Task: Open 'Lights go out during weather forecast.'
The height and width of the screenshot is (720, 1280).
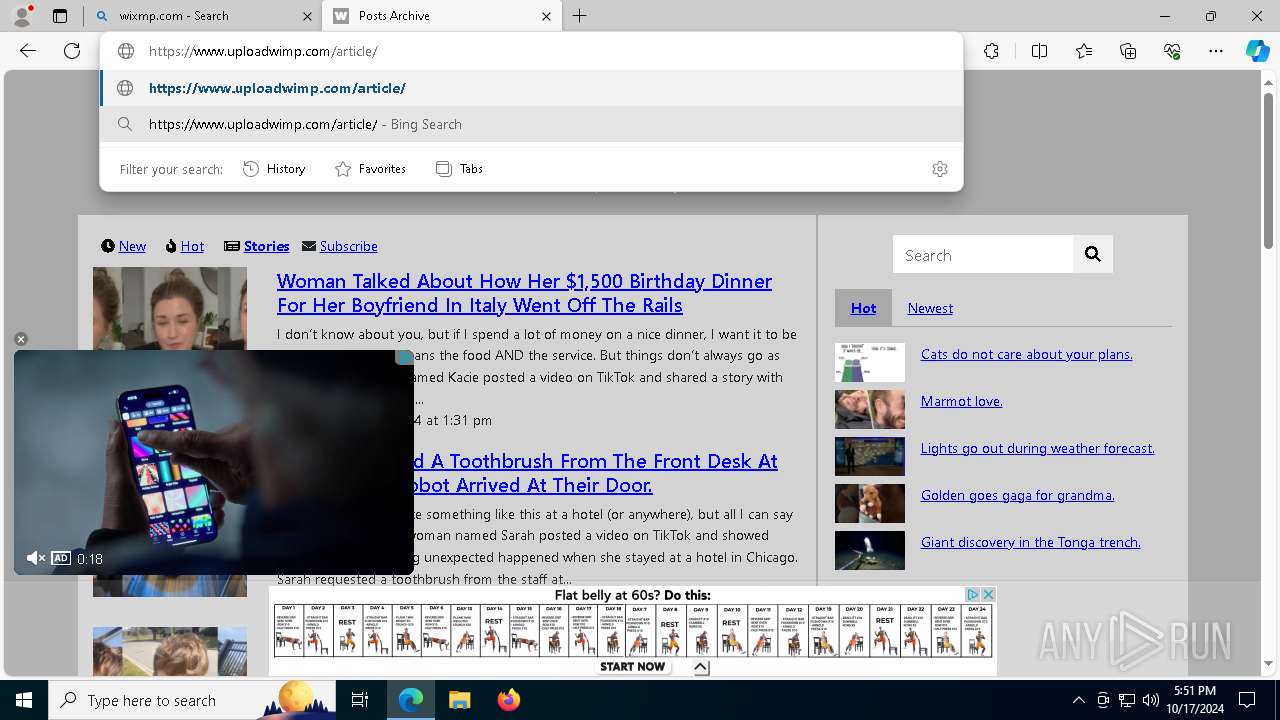Action: [x=1037, y=448]
